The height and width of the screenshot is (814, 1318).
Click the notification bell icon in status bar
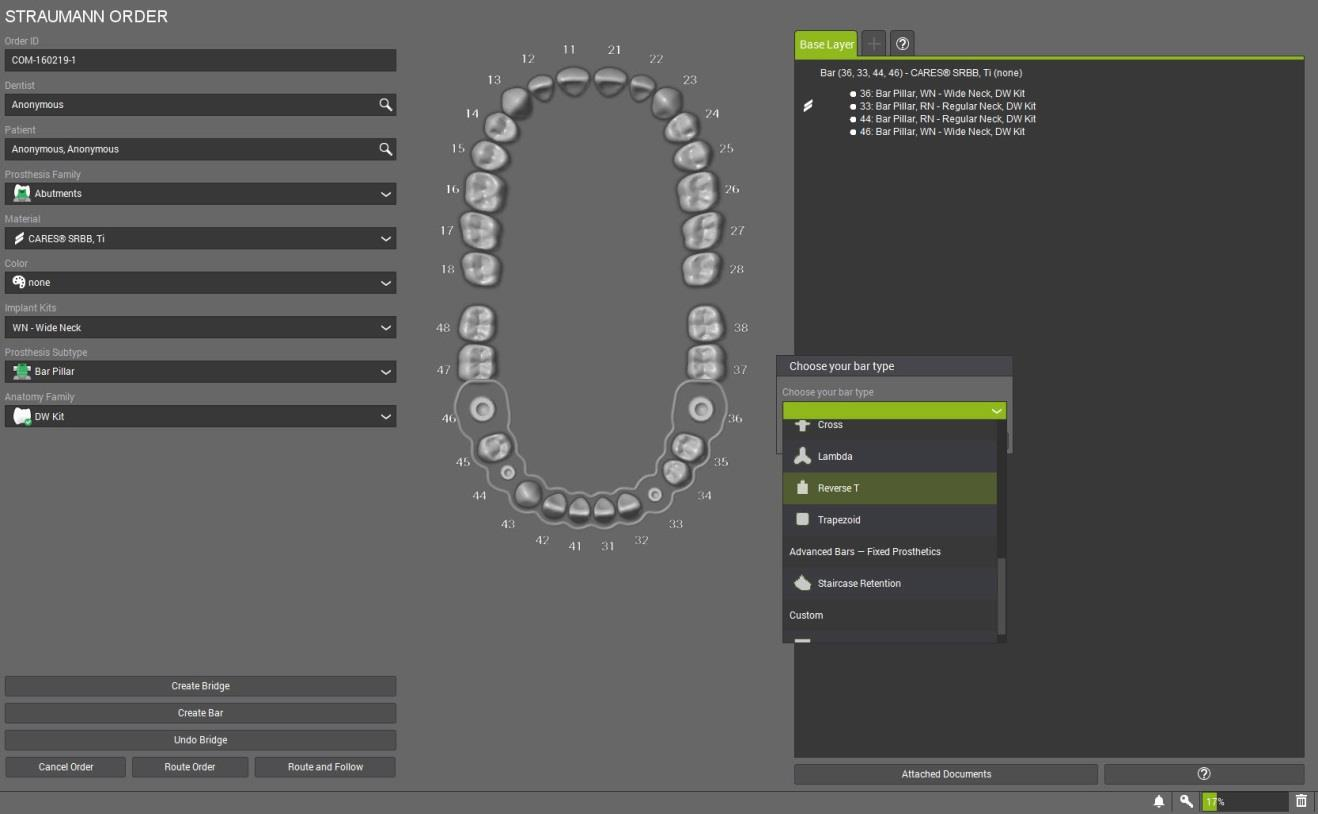pyautogui.click(x=1159, y=801)
